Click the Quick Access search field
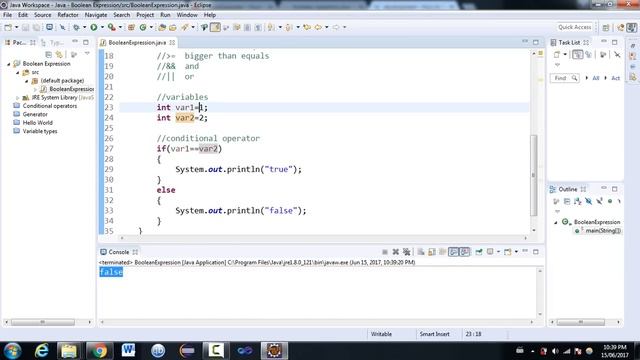Viewport: 640px width, 360px height. [575, 27]
